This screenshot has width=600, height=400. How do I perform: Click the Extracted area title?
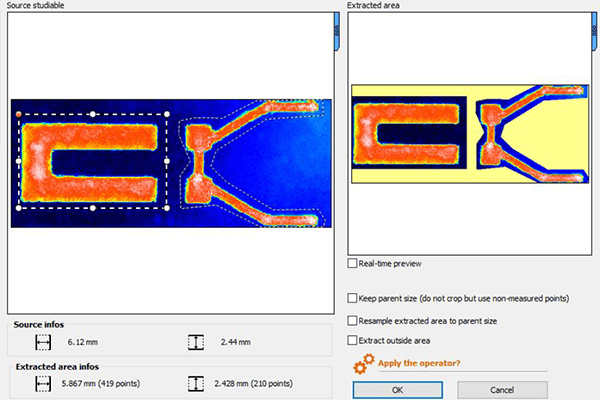(373, 5)
